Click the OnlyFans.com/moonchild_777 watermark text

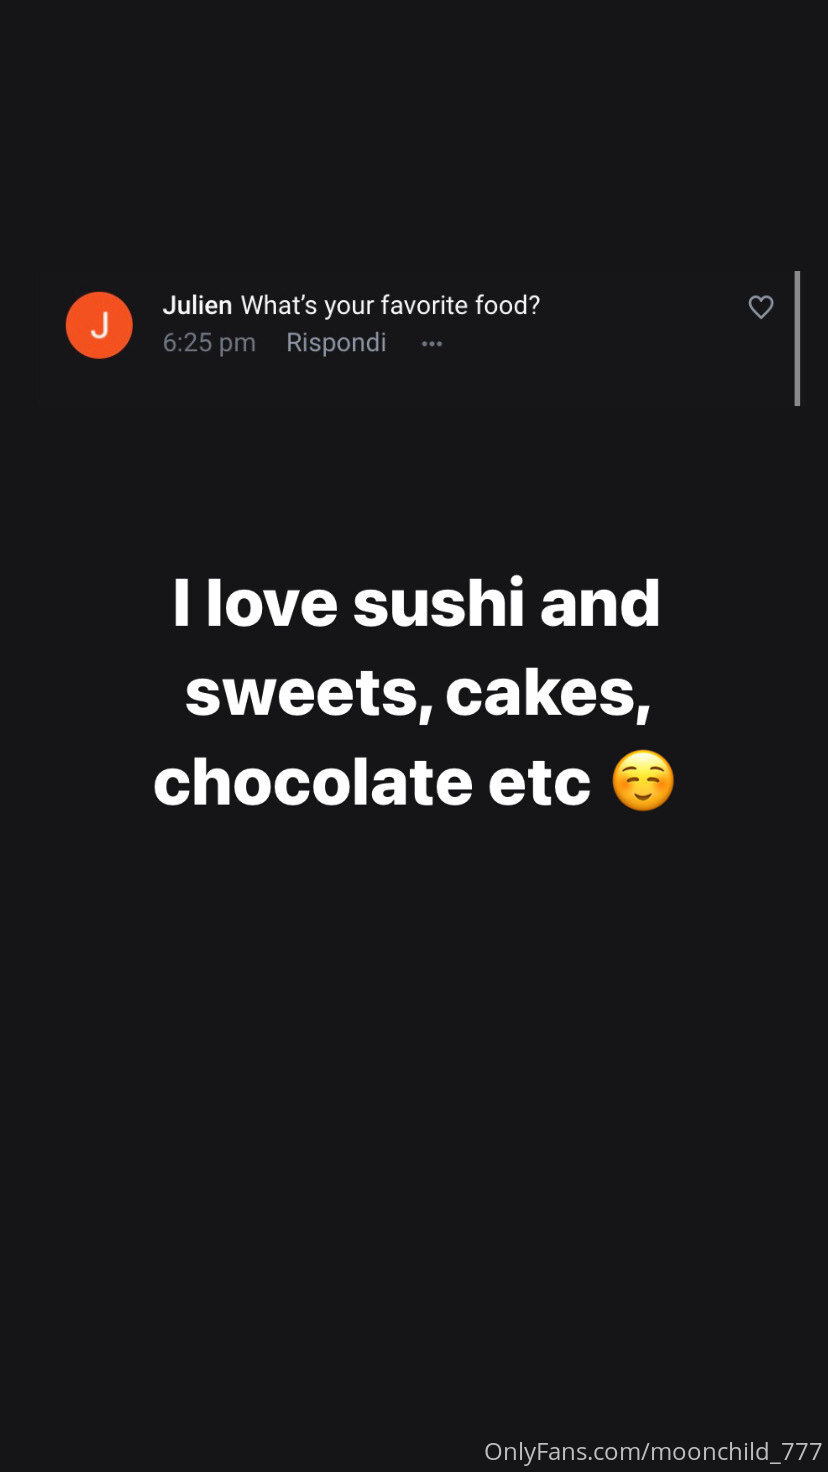[x=652, y=1451]
